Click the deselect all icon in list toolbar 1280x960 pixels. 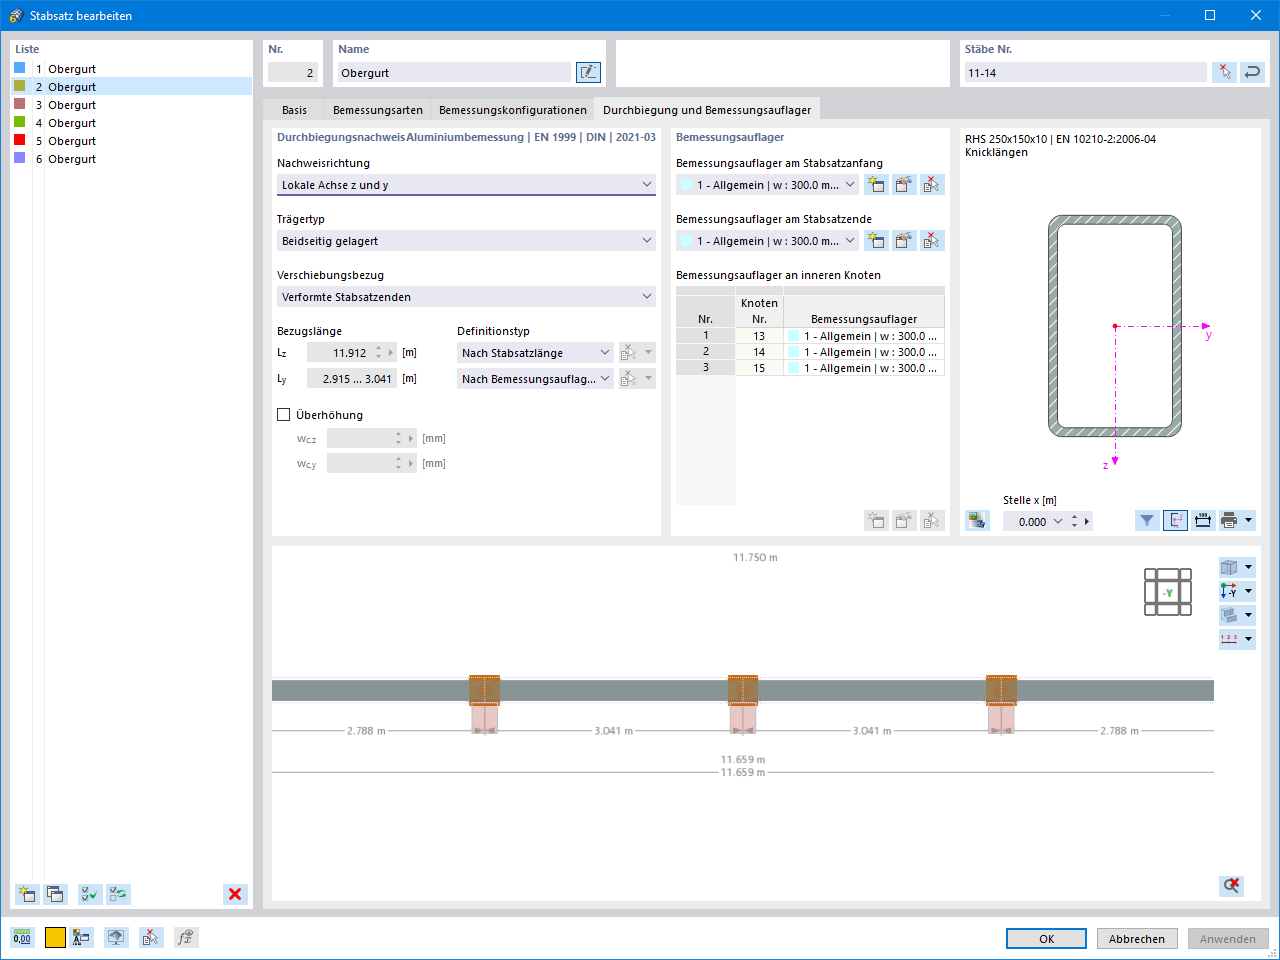click(118, 894)
